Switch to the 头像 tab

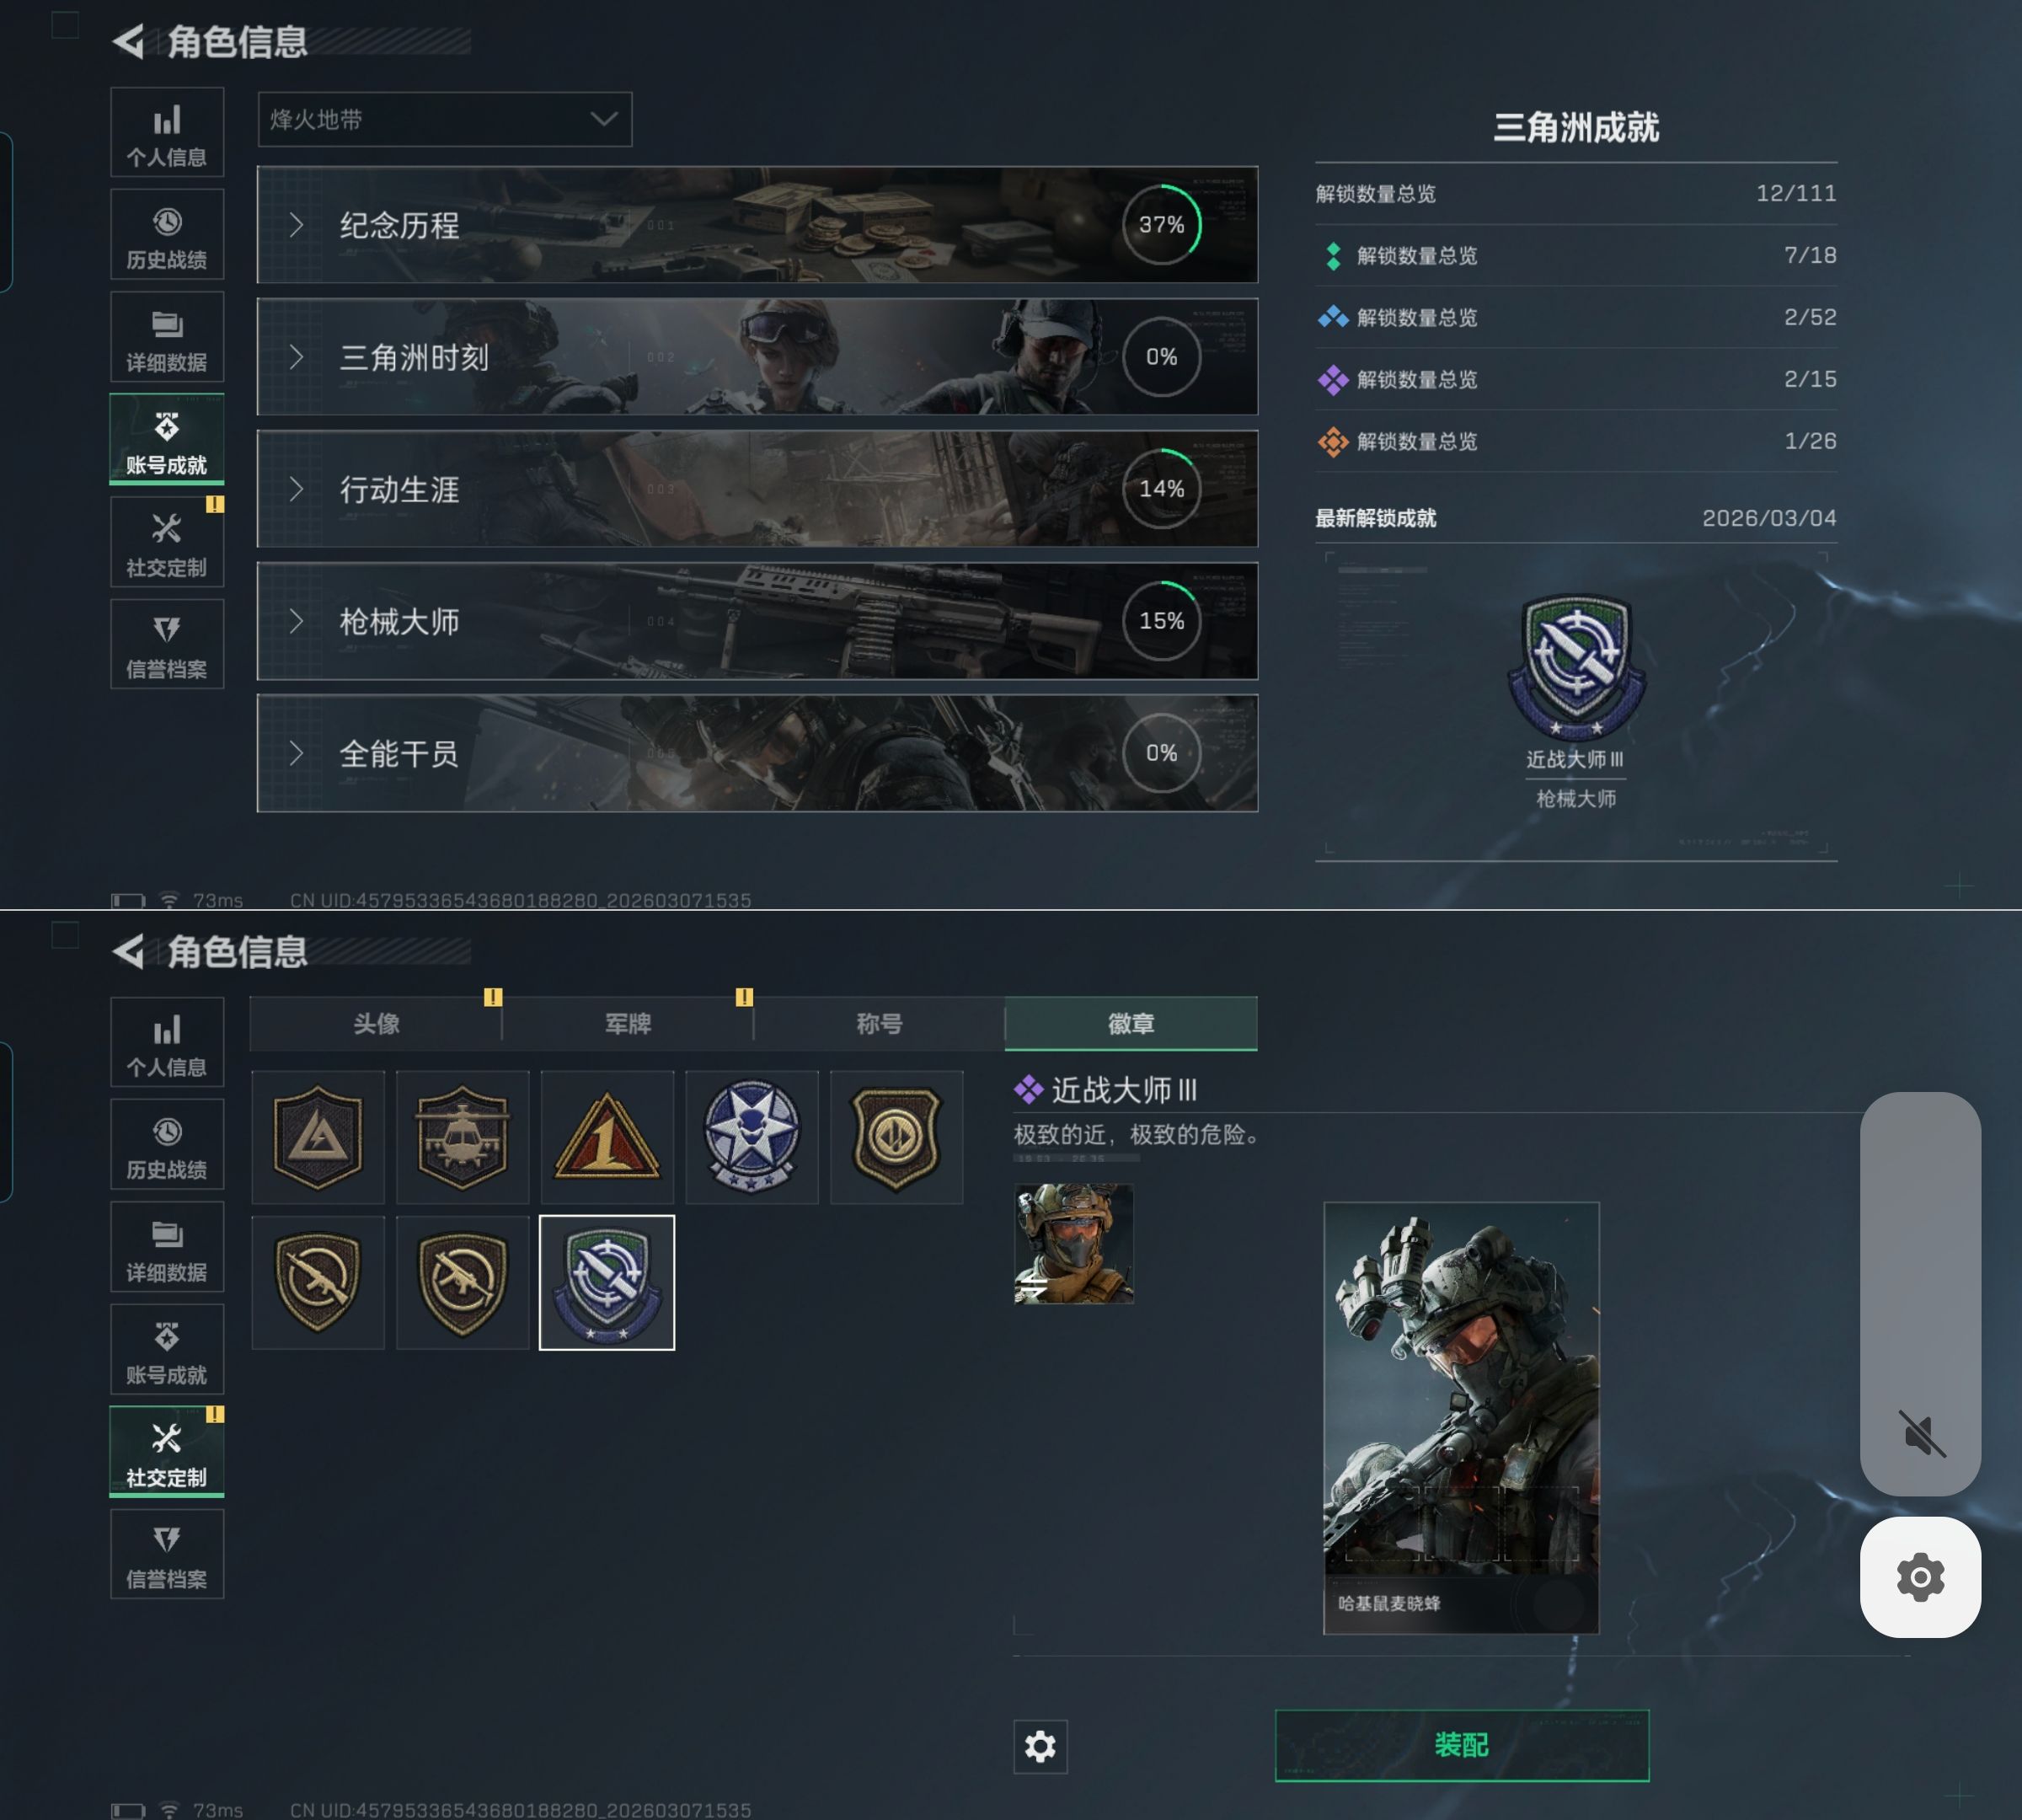[x=376, y=1023]
